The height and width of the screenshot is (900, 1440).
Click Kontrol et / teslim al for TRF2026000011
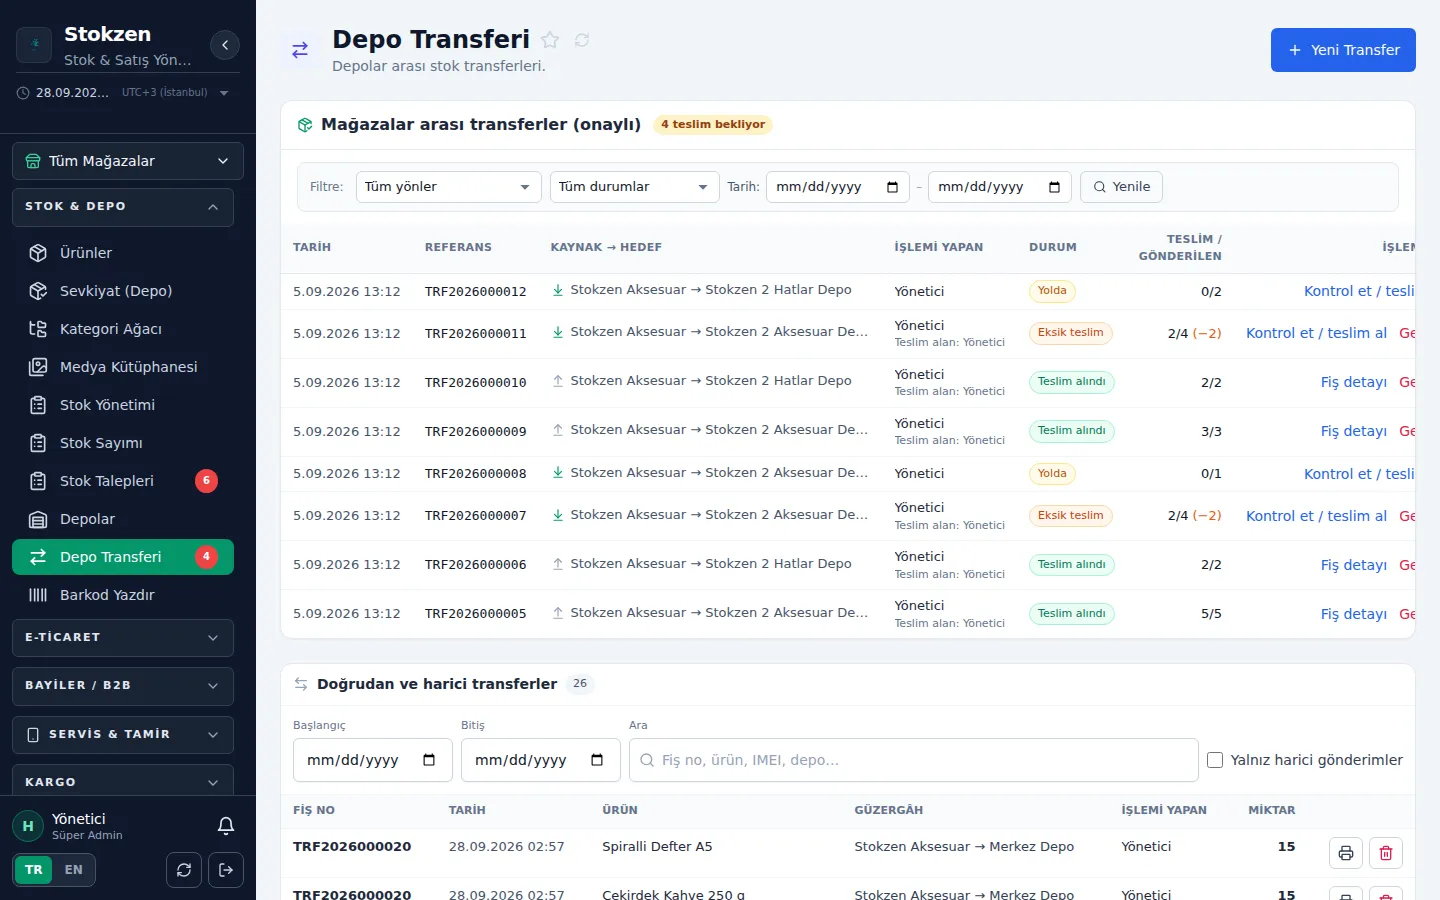pyautogui.click(x=1316, y=333)
